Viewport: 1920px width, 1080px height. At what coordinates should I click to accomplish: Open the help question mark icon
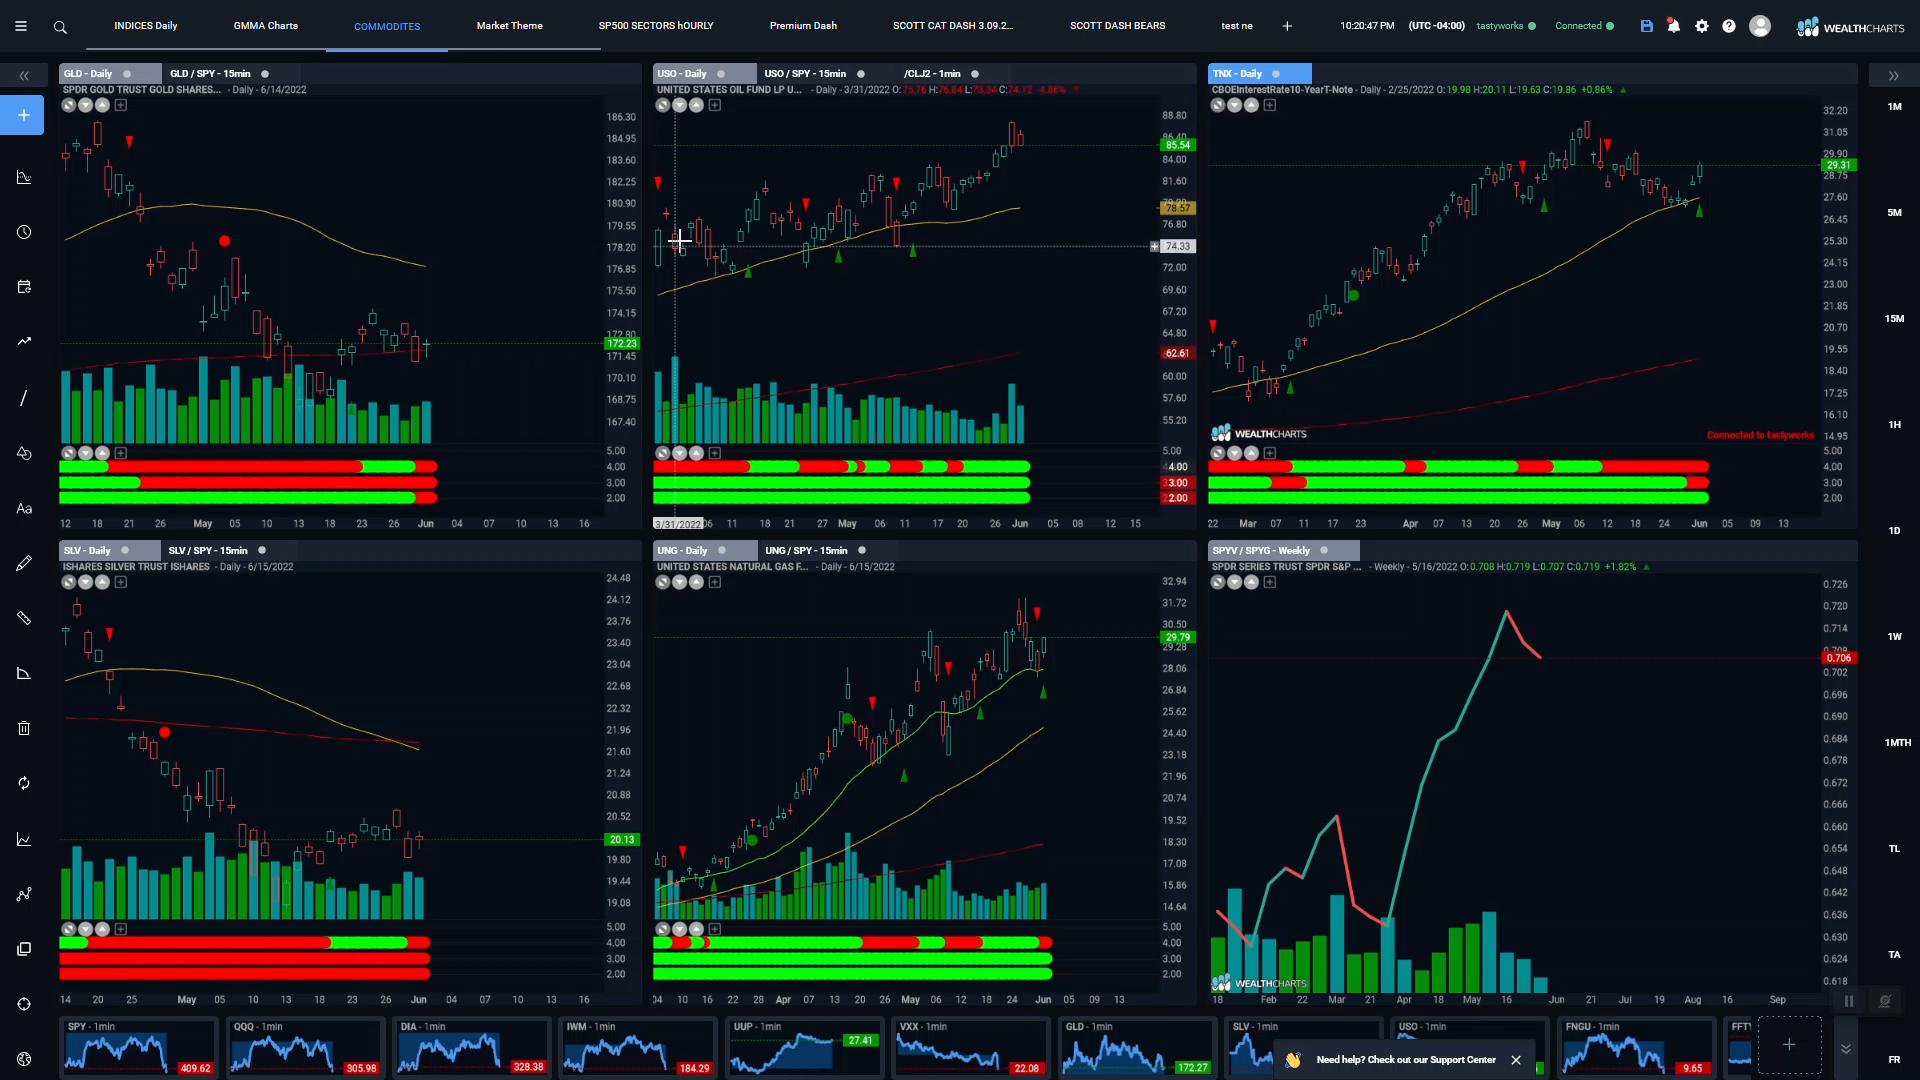coord(1729,26)
